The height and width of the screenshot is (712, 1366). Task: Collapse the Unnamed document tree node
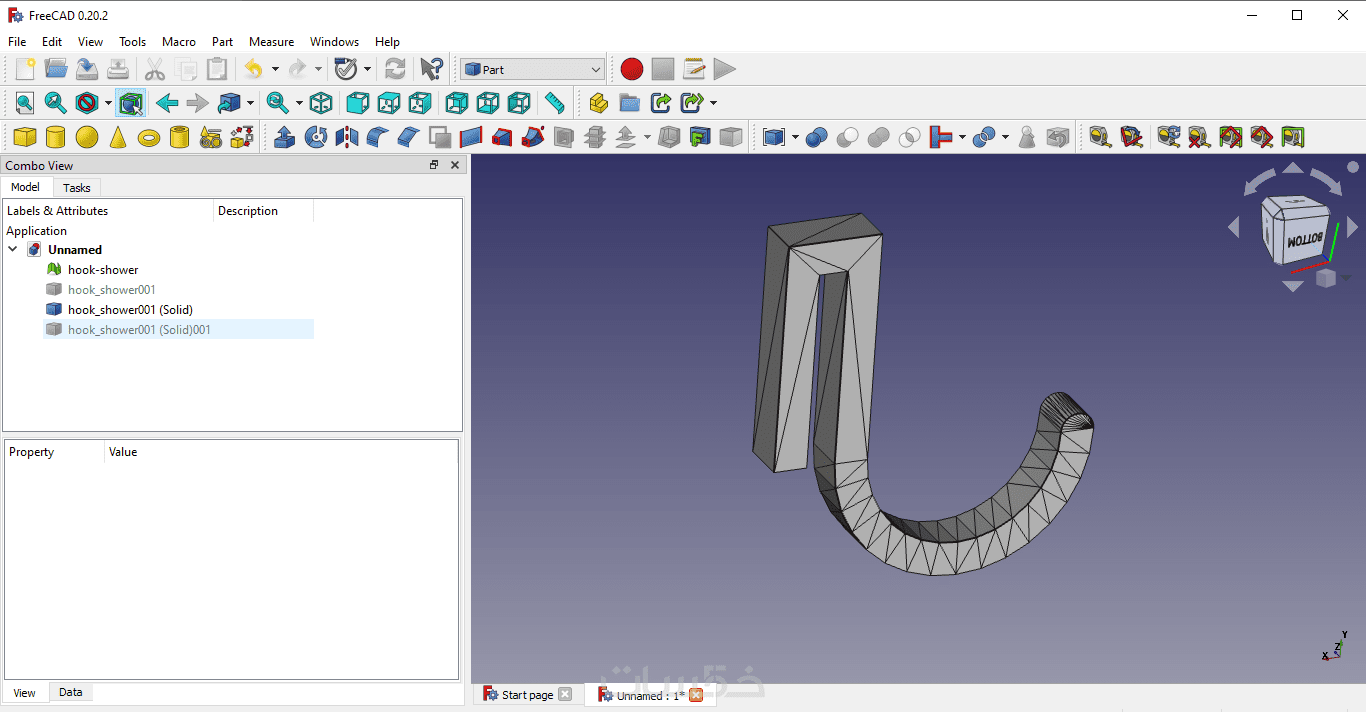tap(13, 250)
